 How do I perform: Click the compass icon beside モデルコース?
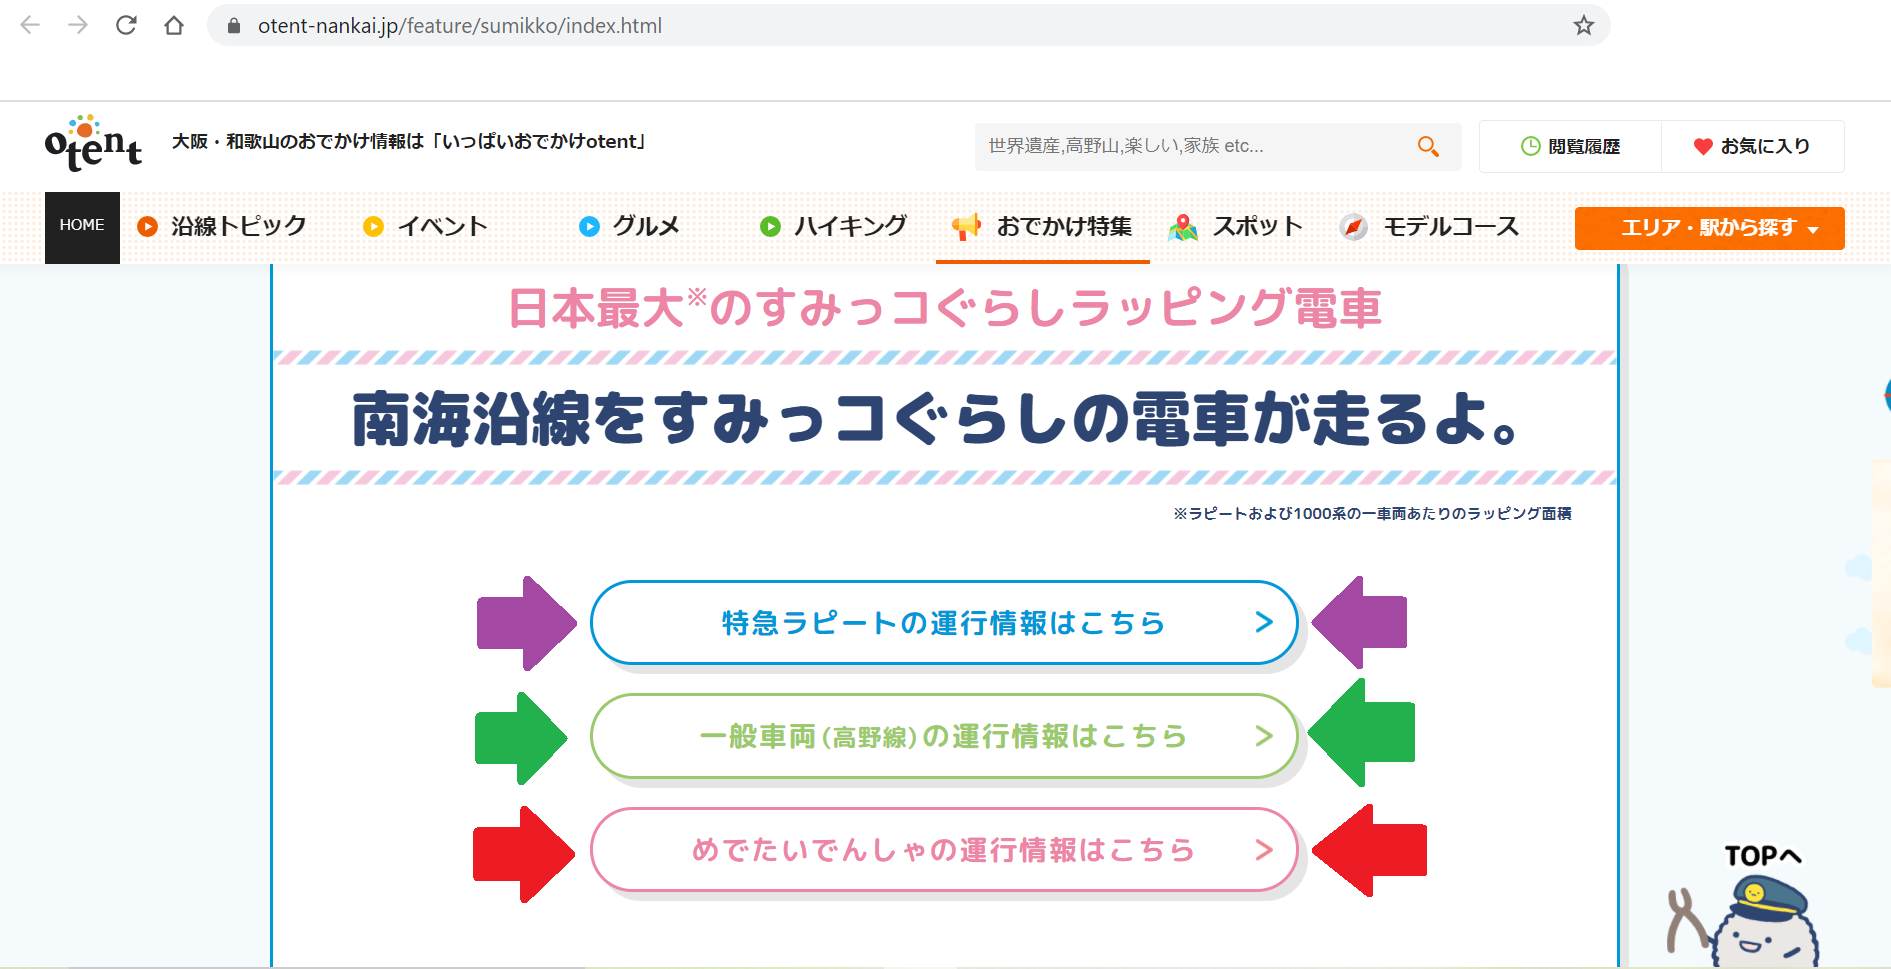pyautogui.click(x=1353, y=227)
